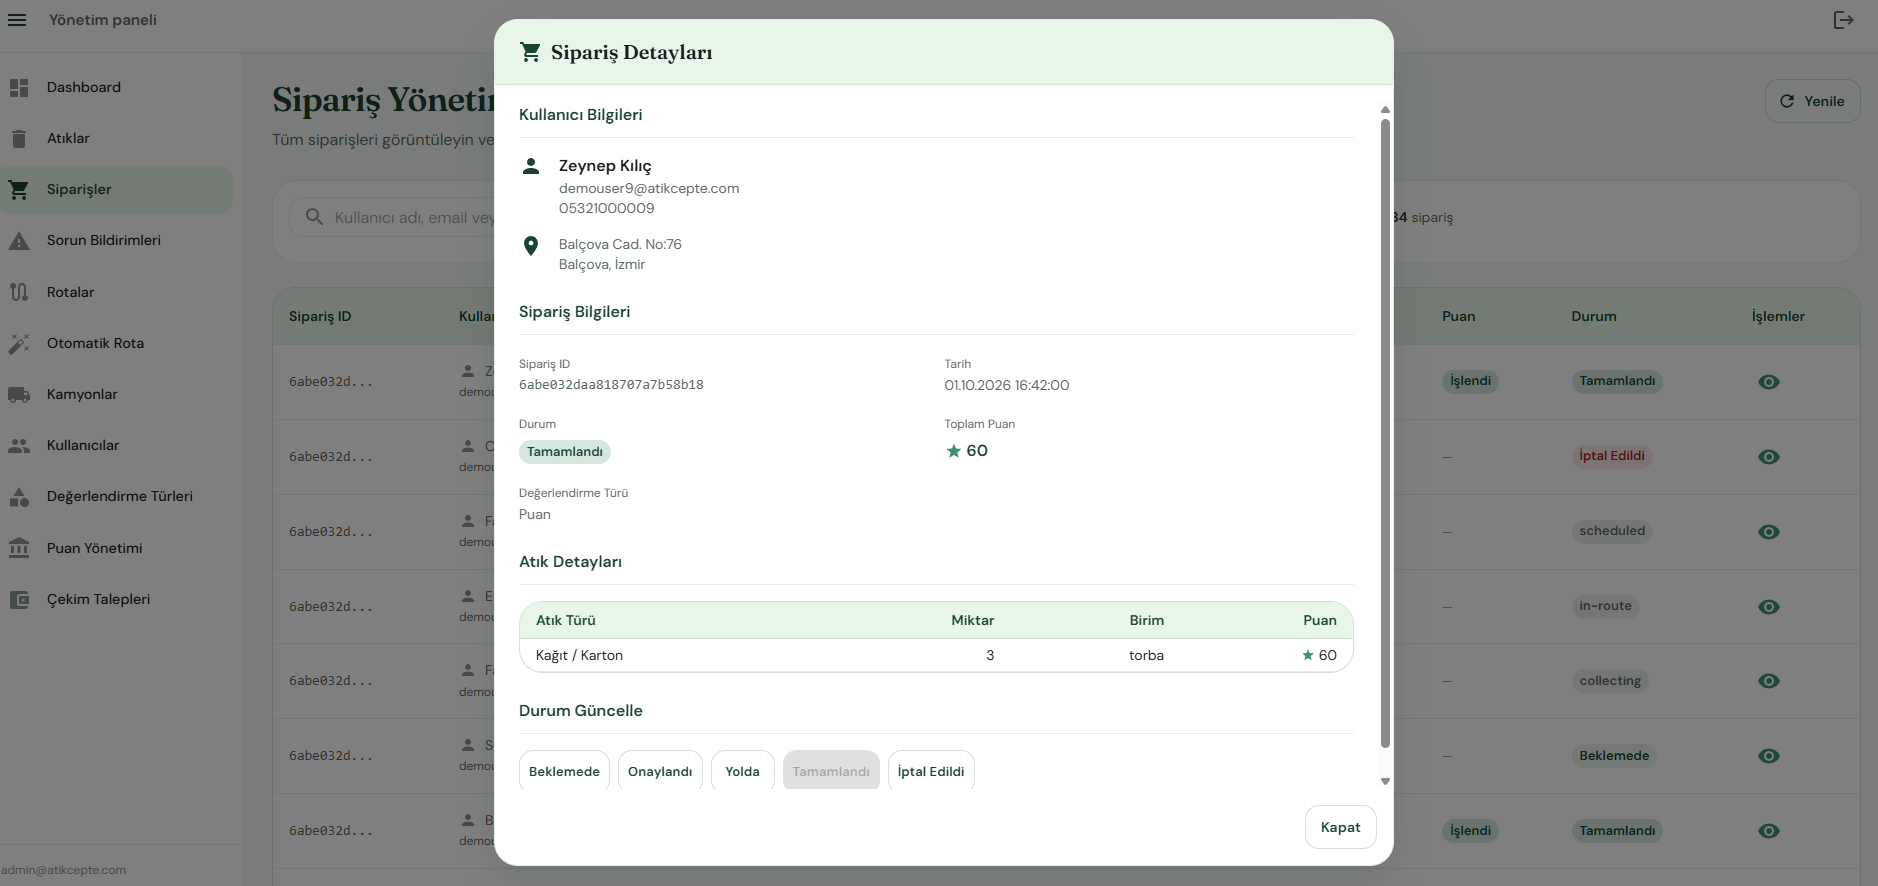
Task: Click the location pin icon in dialog
Action: coord(531,246)
